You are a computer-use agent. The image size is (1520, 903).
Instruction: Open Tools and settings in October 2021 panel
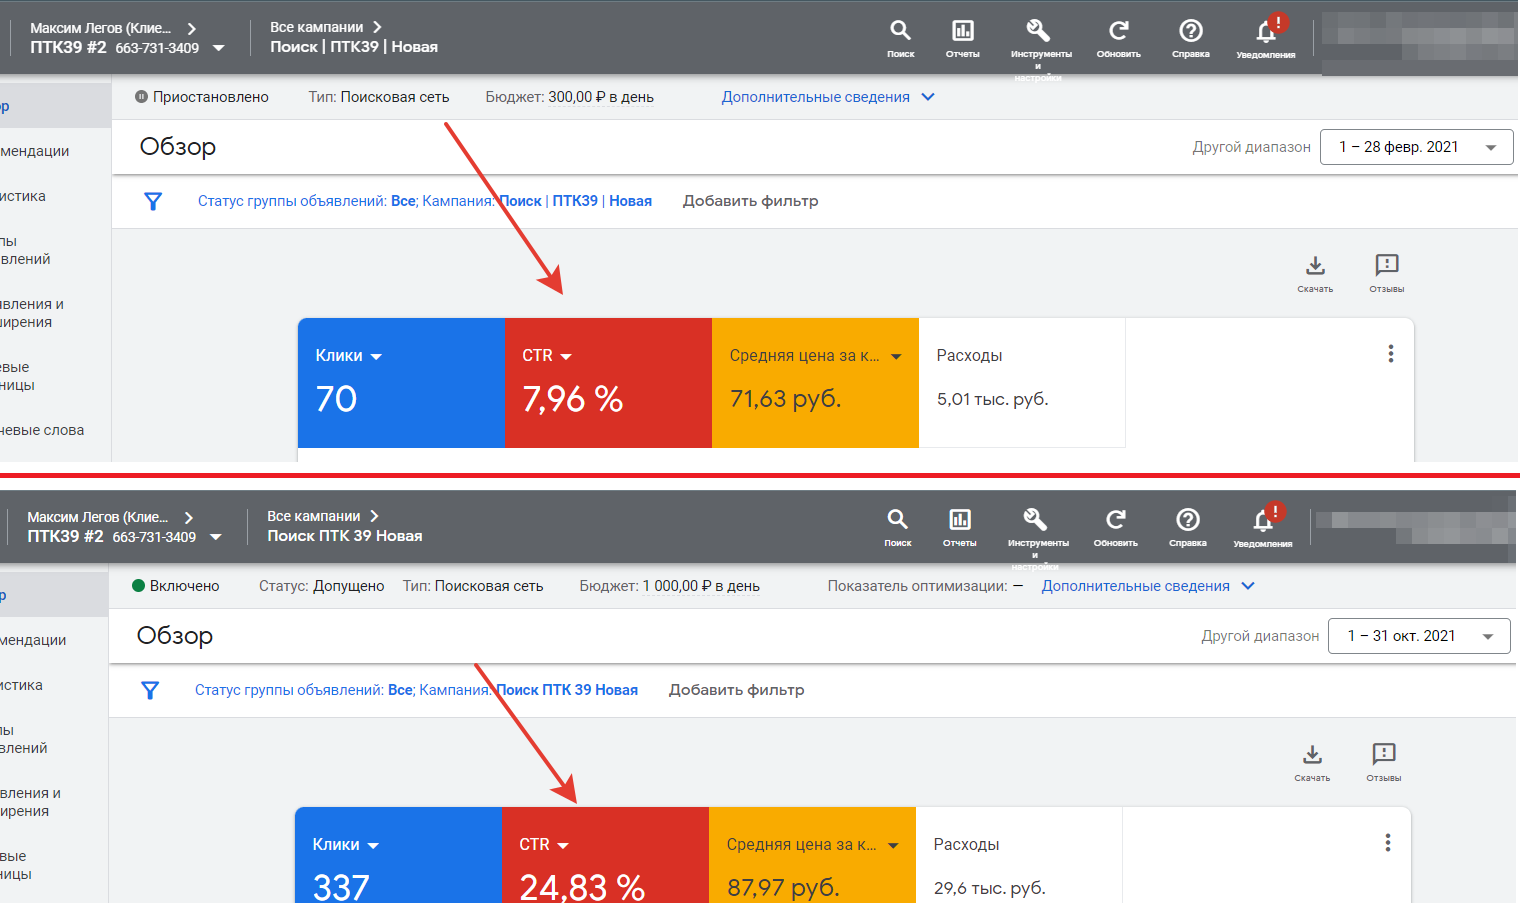(1035, 520)
